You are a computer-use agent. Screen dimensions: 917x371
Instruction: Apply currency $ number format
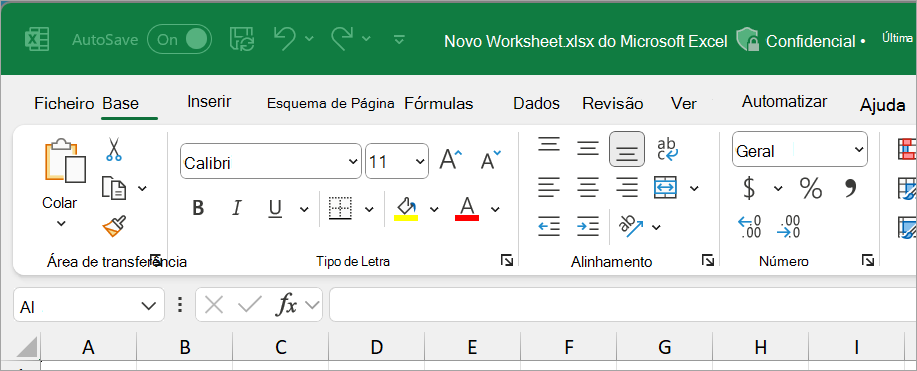click(x=749, y=188)
